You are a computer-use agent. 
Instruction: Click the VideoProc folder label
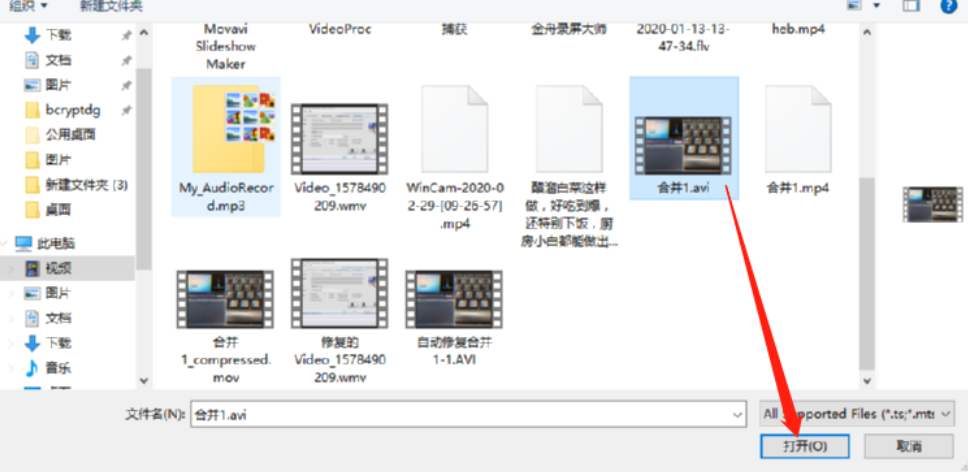click(x=340, y=29)
